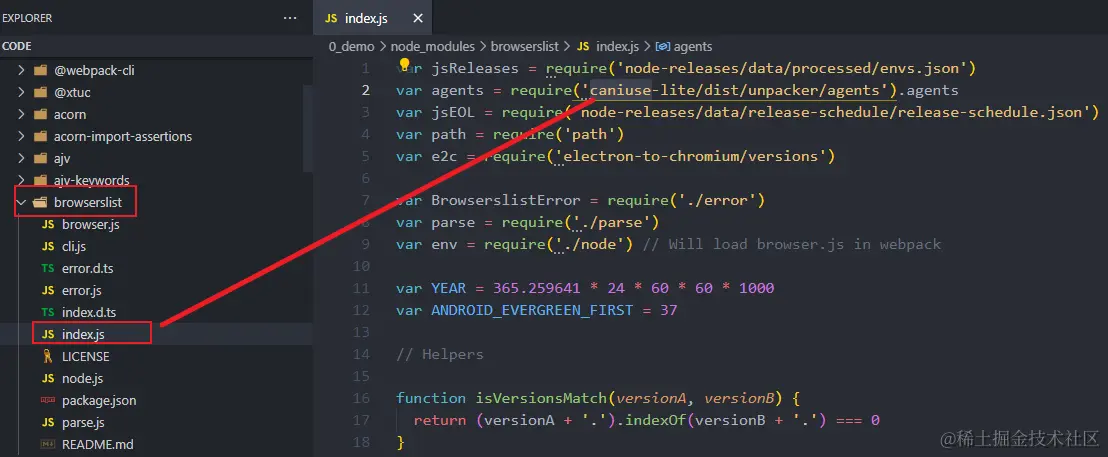Expand the @webpack-cli folder
The height and width of the screenshot is (457, 1108).
[20, 70]
